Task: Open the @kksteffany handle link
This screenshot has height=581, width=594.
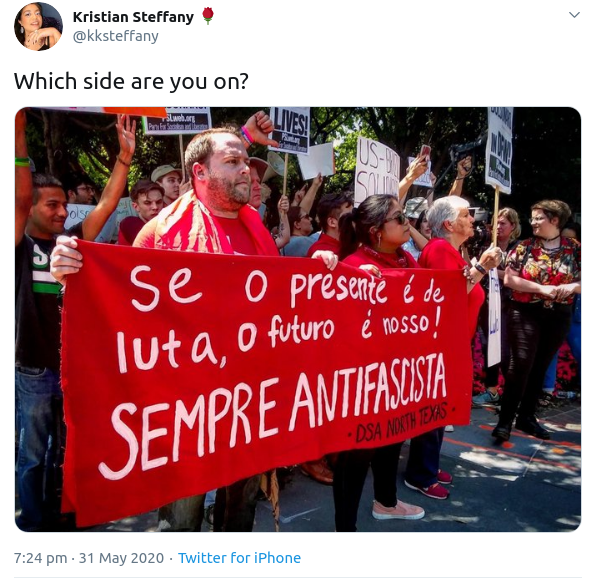Action: (115, 36)
